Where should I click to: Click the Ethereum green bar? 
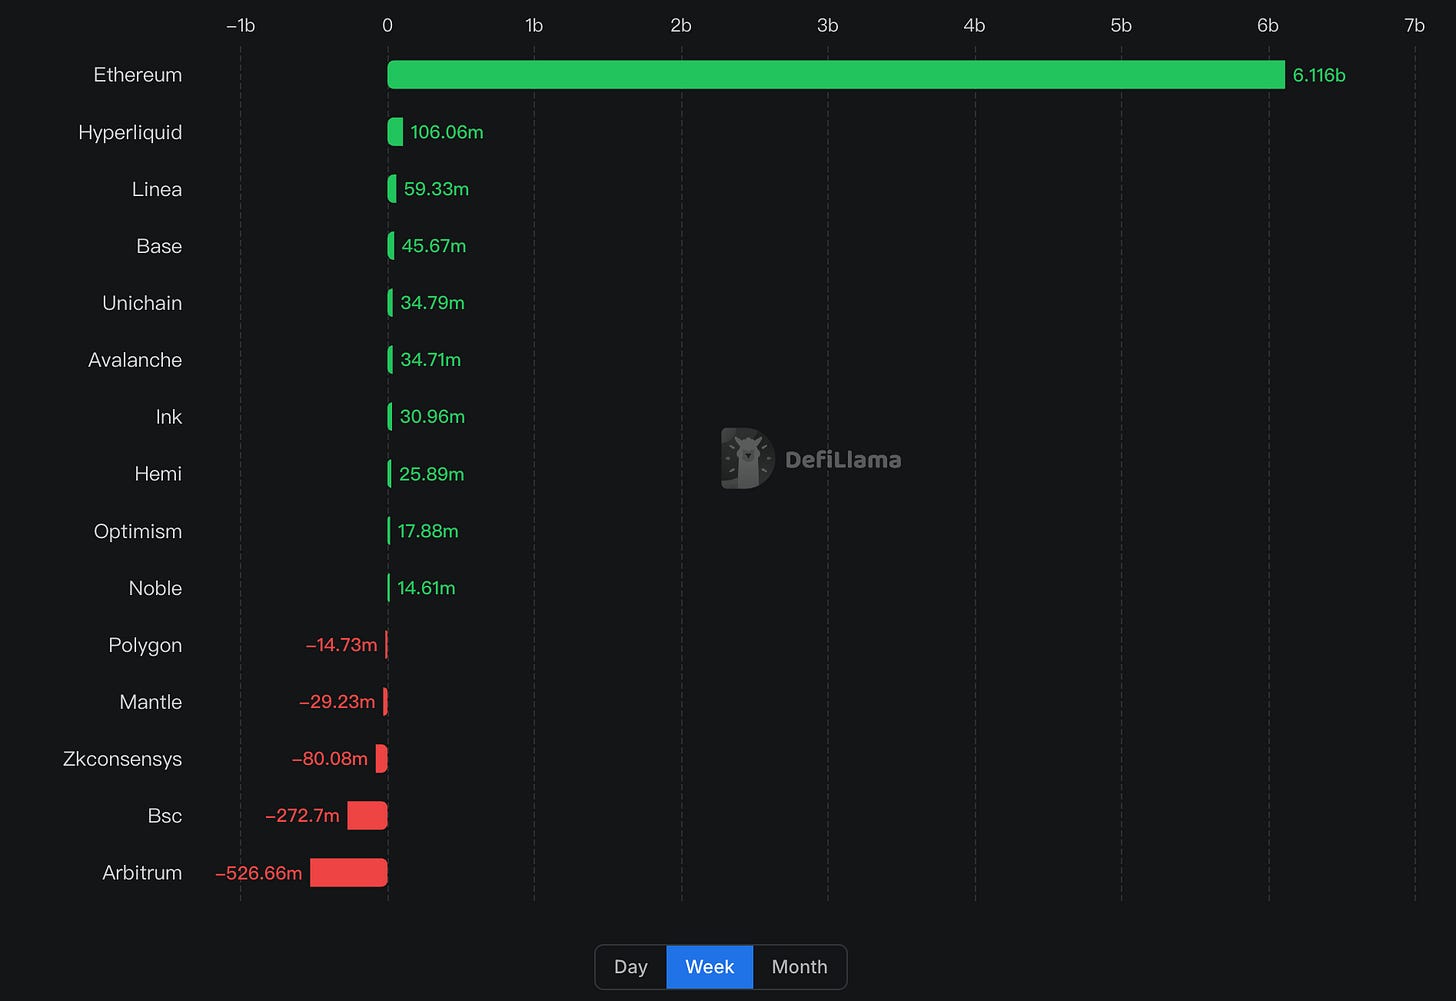point(836,75)
